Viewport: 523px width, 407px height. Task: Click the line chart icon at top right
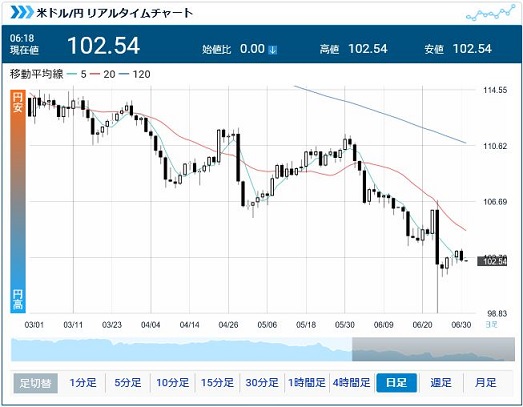pyautogui.click(x=490, y=13)
